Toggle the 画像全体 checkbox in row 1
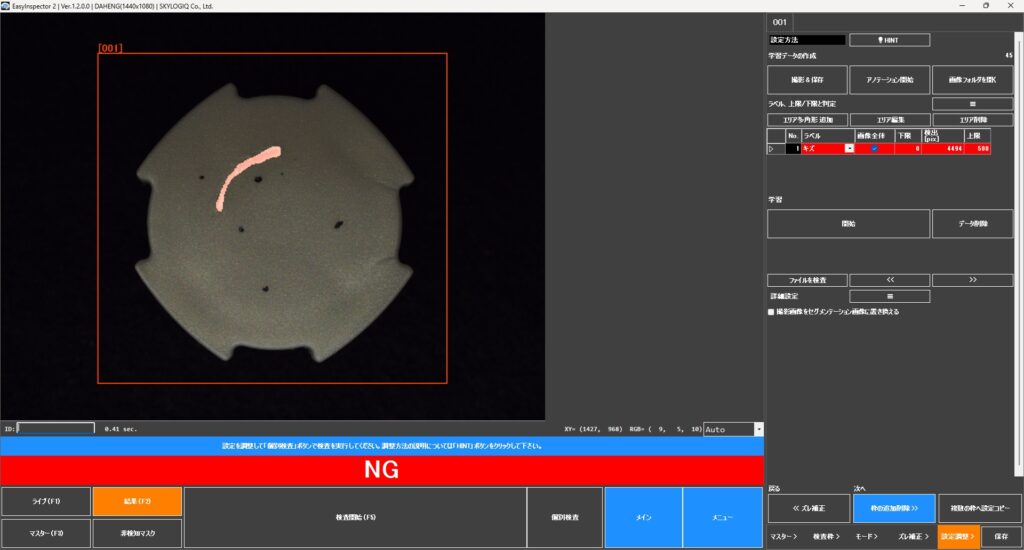The width and height of the screenshot is (1024, 550). click(x=874, y=149)
